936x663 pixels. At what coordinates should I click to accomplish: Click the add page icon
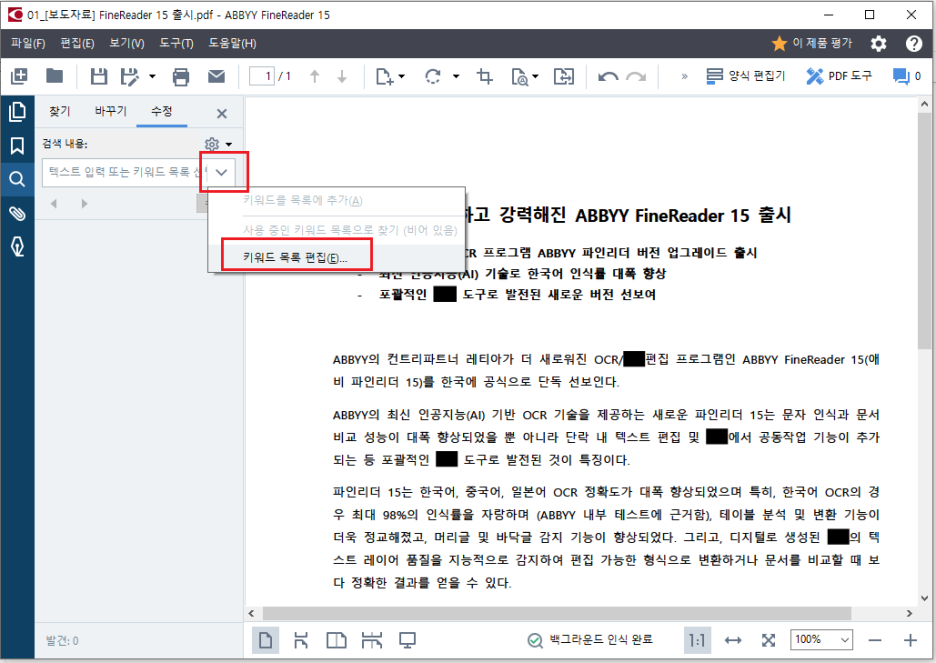[x=384, y=76]
